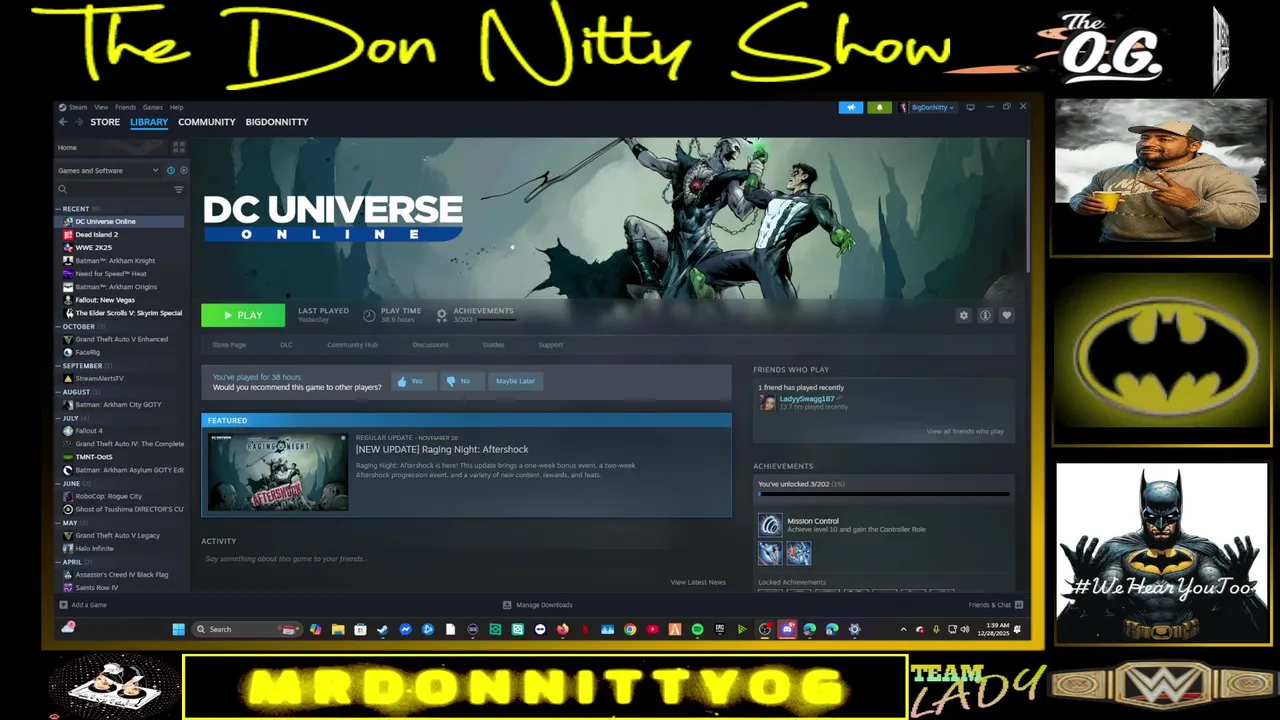This screenshot has height=720, width=1280.
Task: Open View all friends who play link
Action: point(965,431)
